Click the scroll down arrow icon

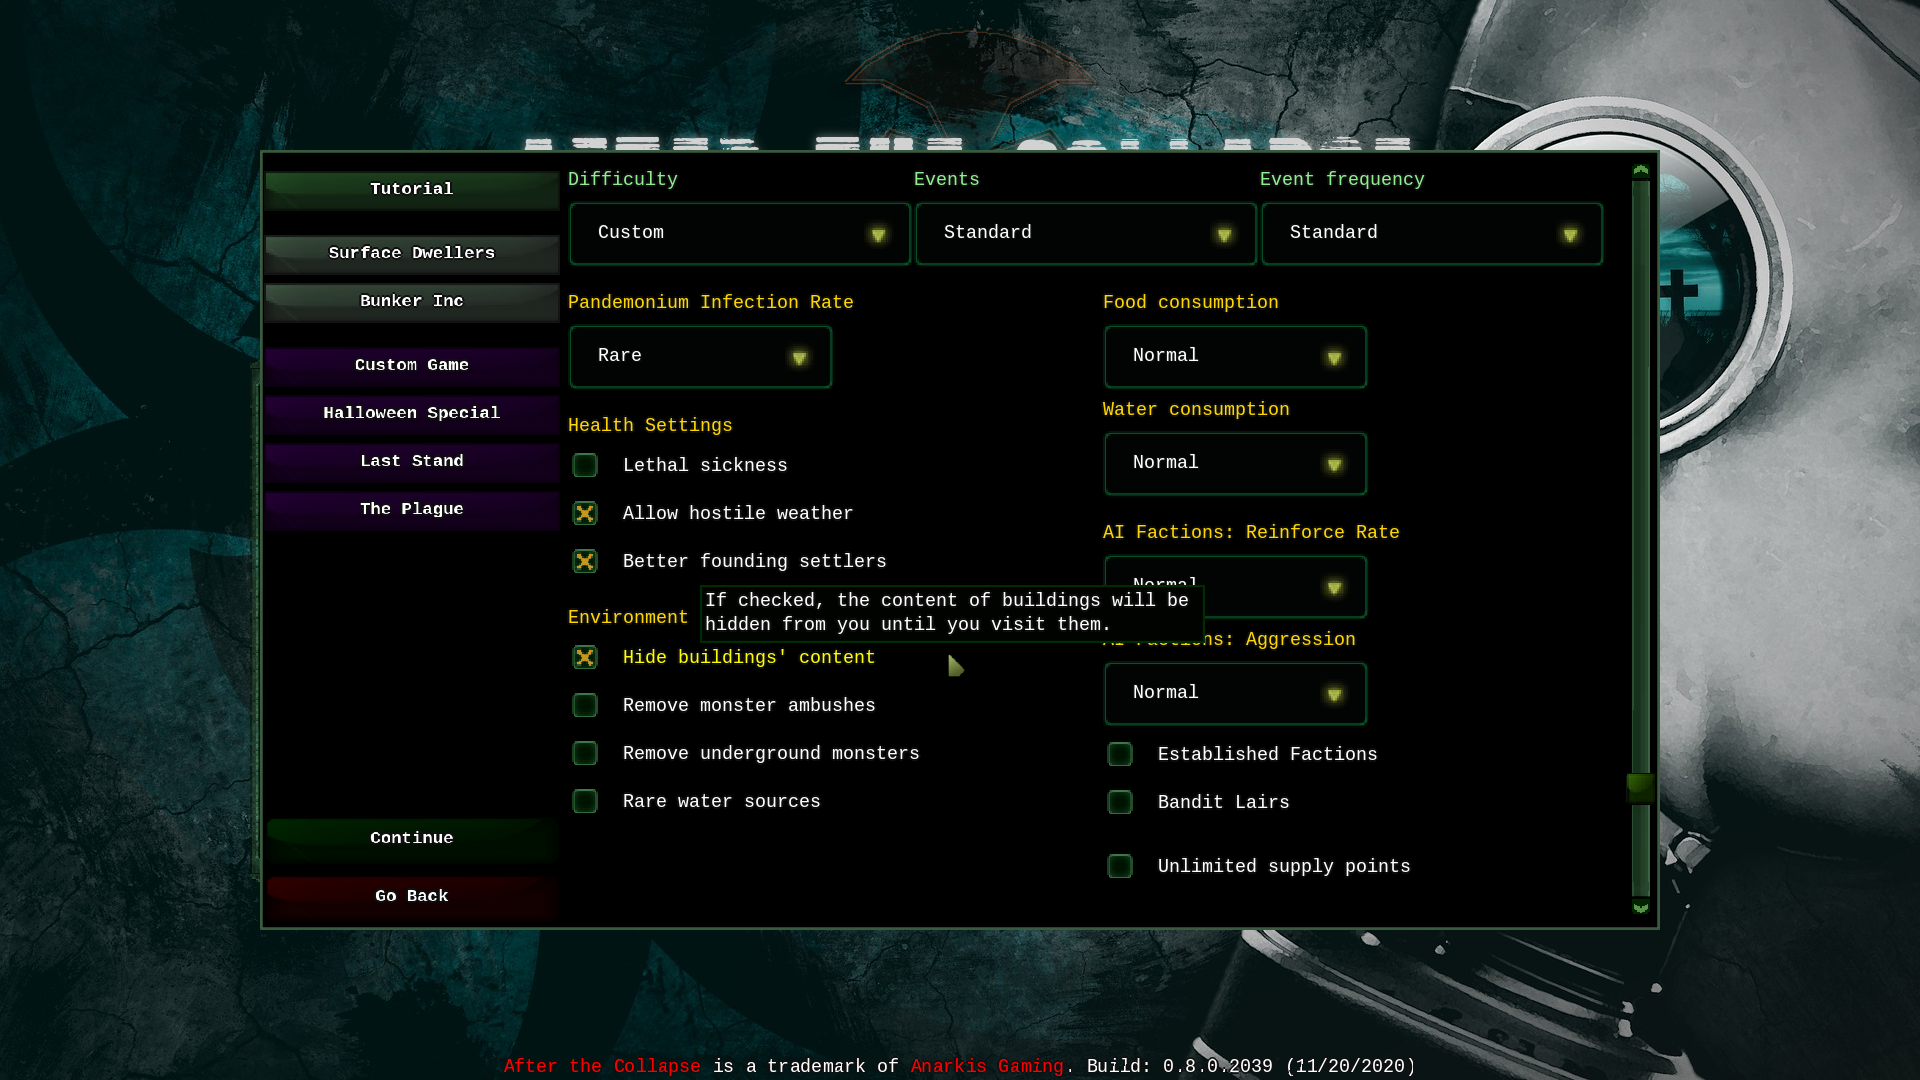coord(1640,908)
